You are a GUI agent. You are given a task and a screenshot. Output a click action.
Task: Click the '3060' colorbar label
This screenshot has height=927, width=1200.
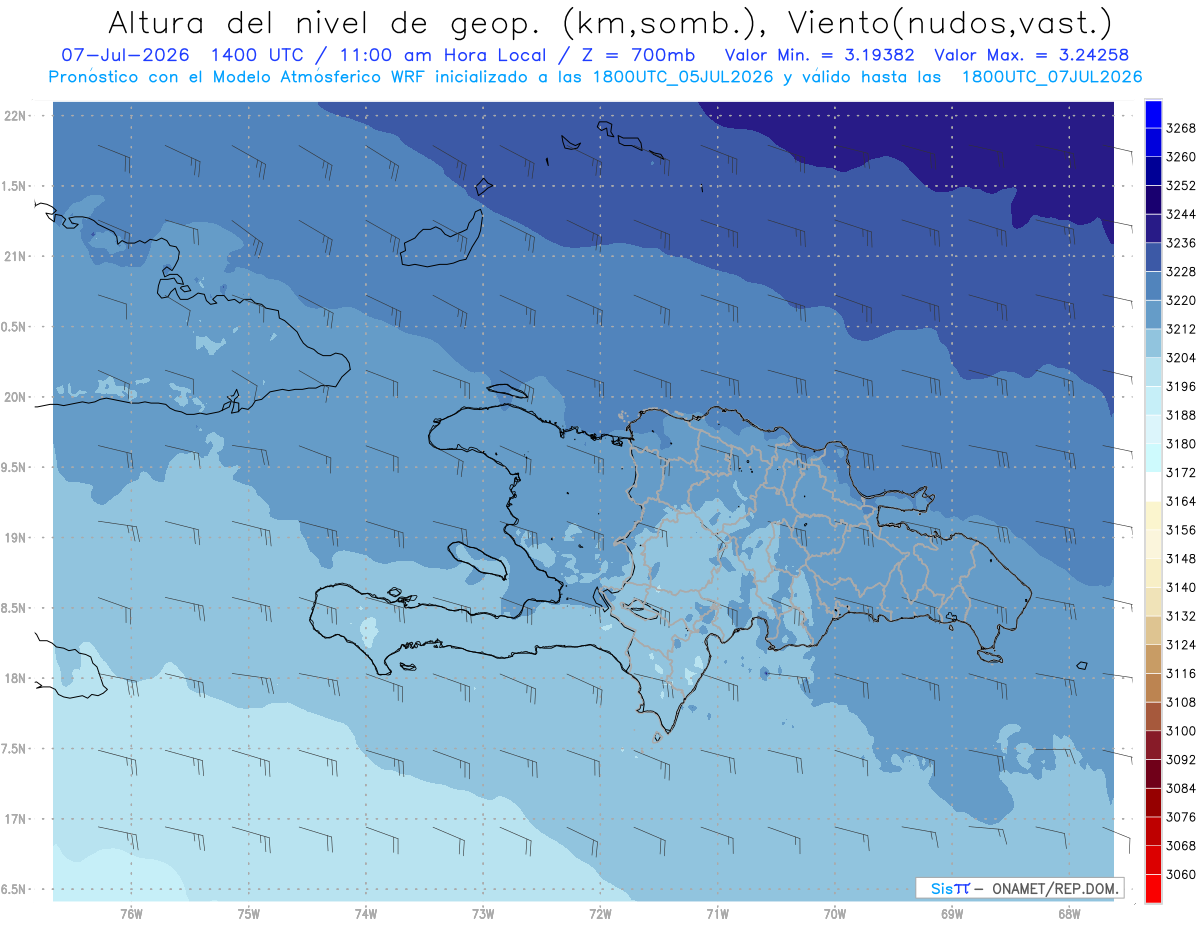1181,874
